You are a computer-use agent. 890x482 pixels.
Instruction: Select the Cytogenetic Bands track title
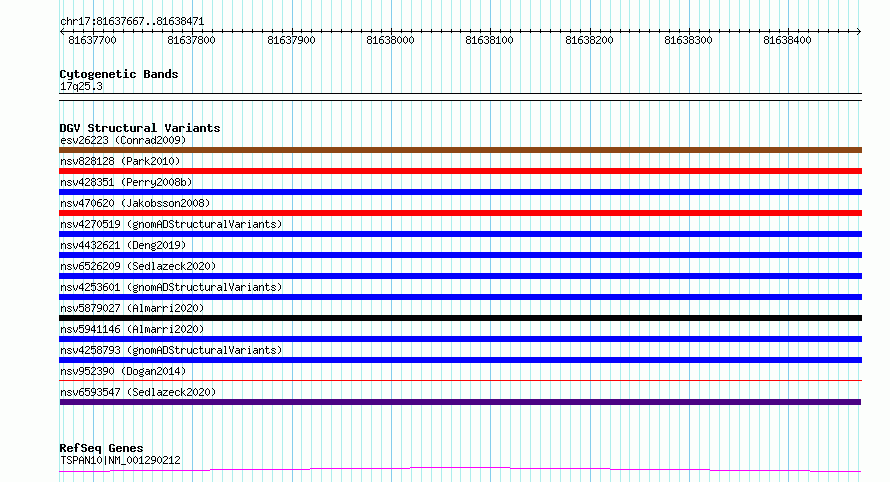(x=119, y=74)
